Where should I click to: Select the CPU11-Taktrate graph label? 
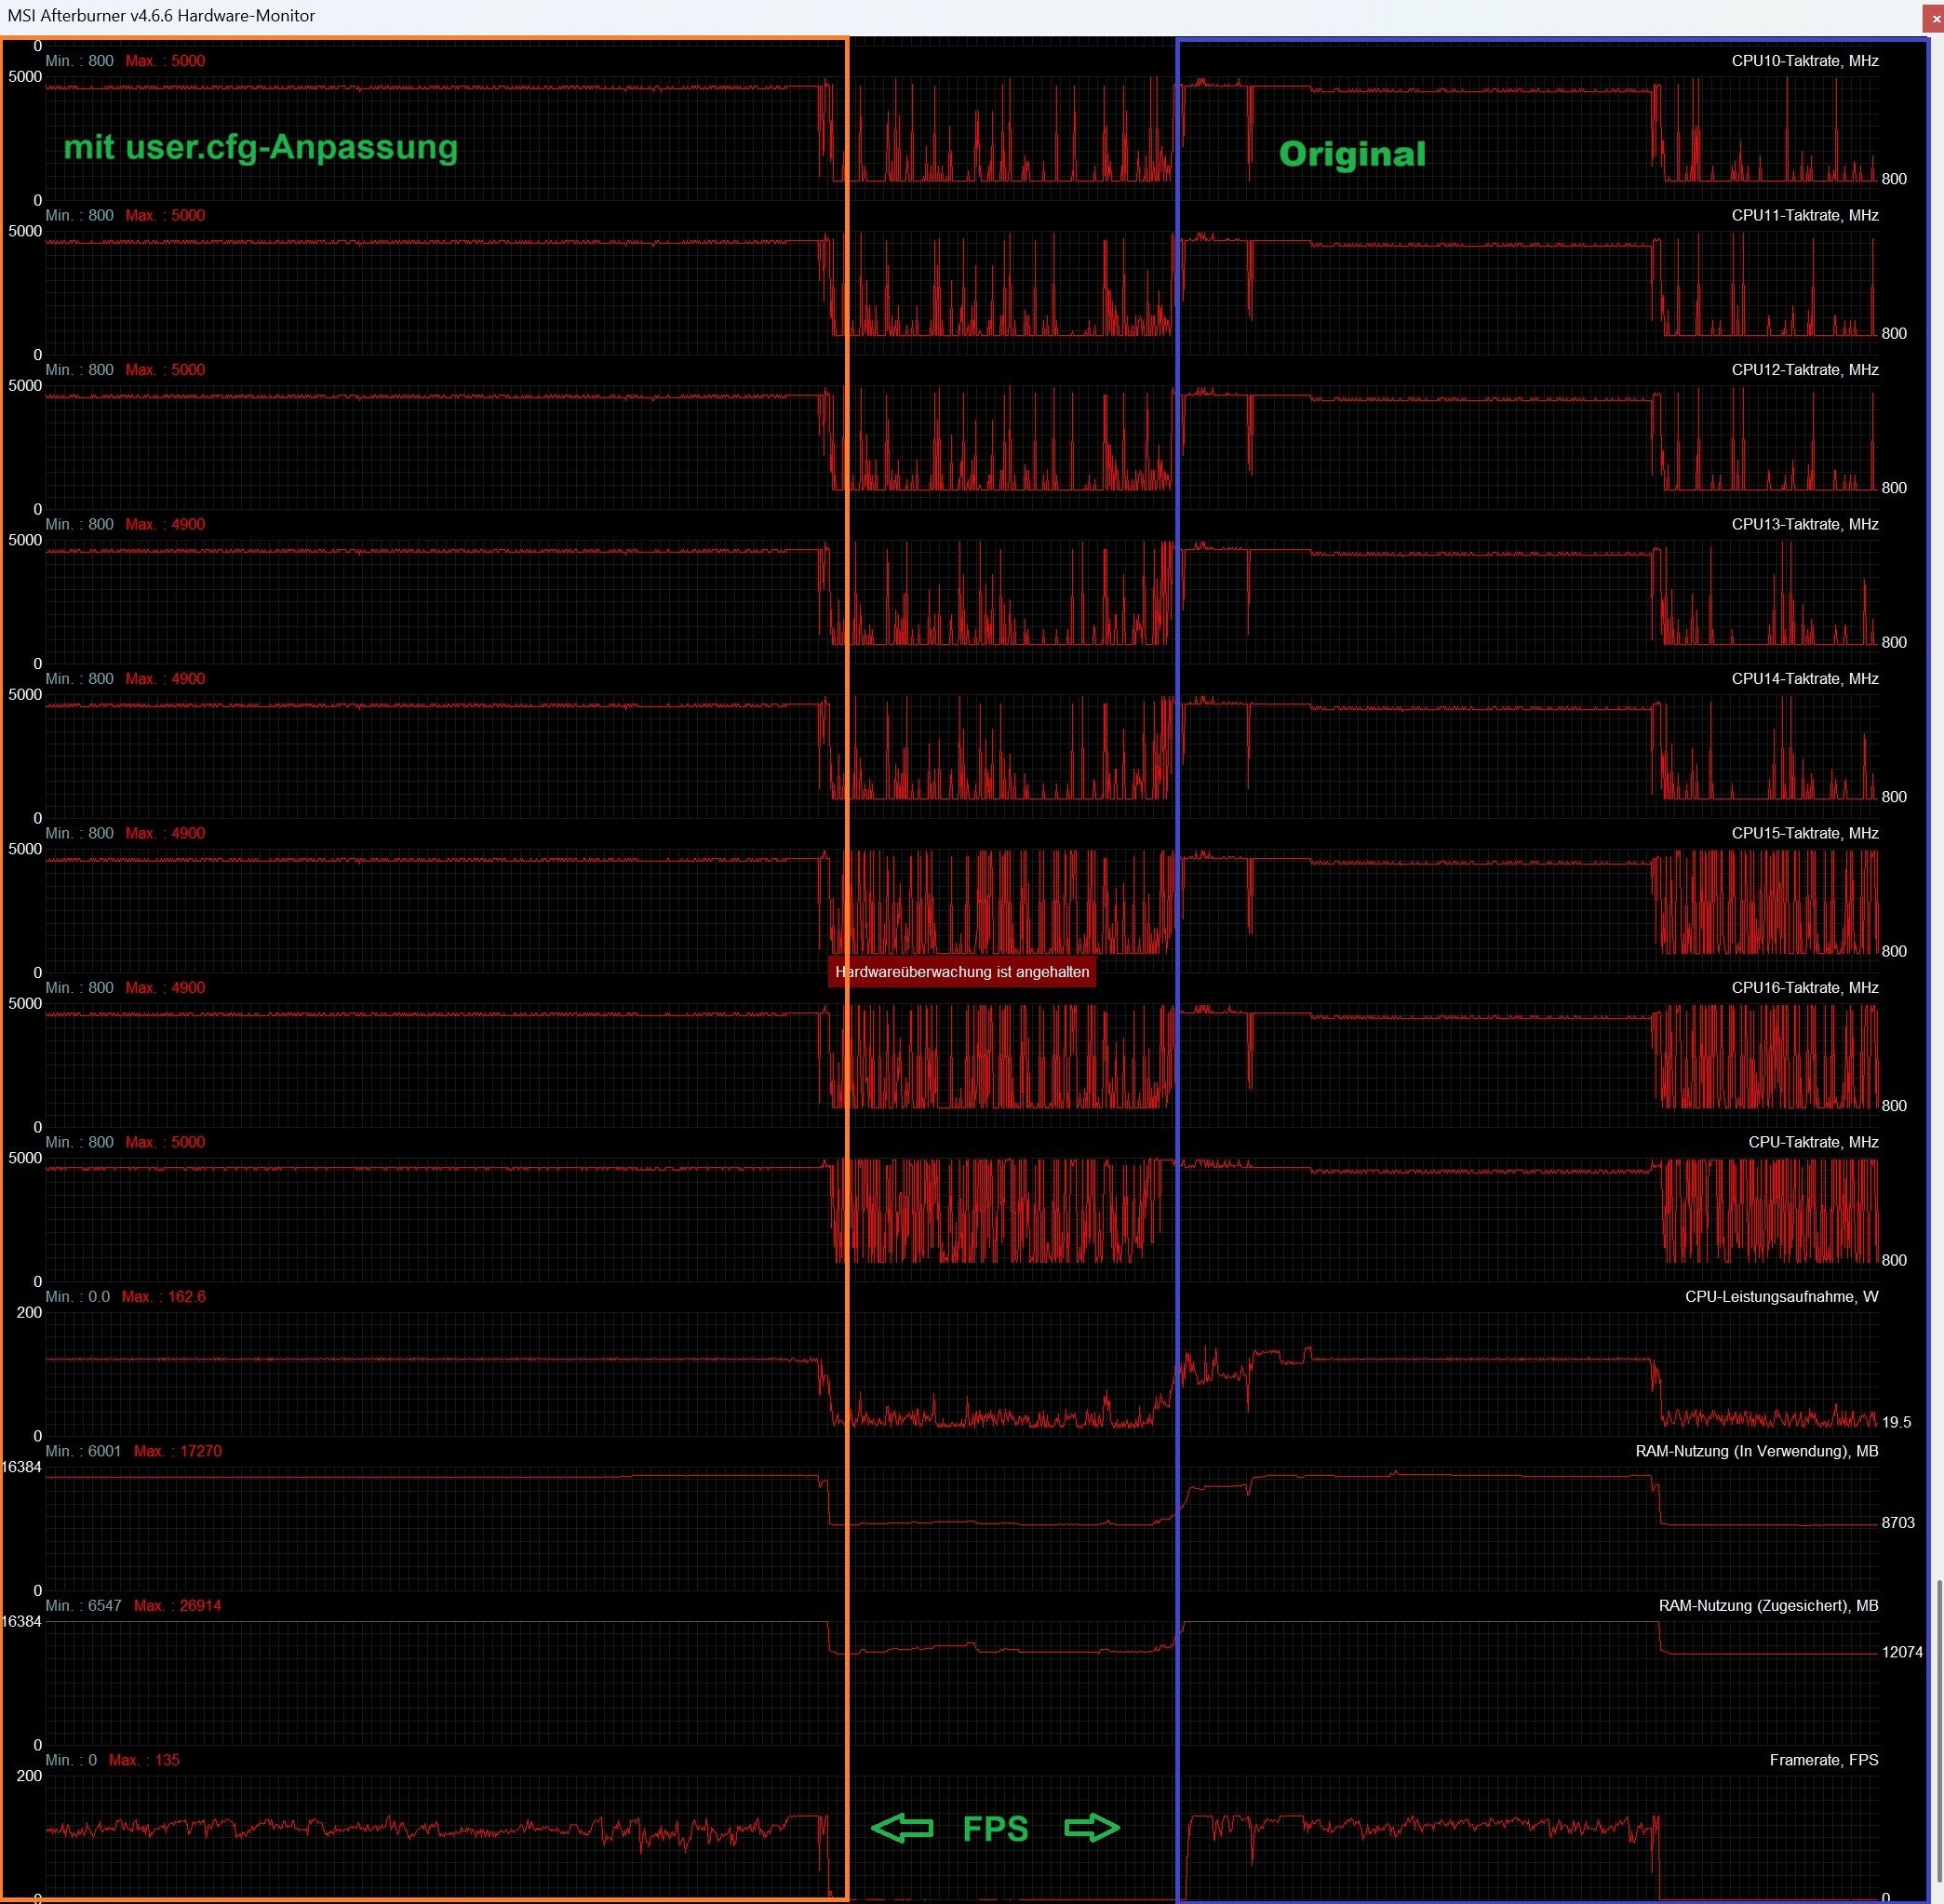coord(1804,216)
